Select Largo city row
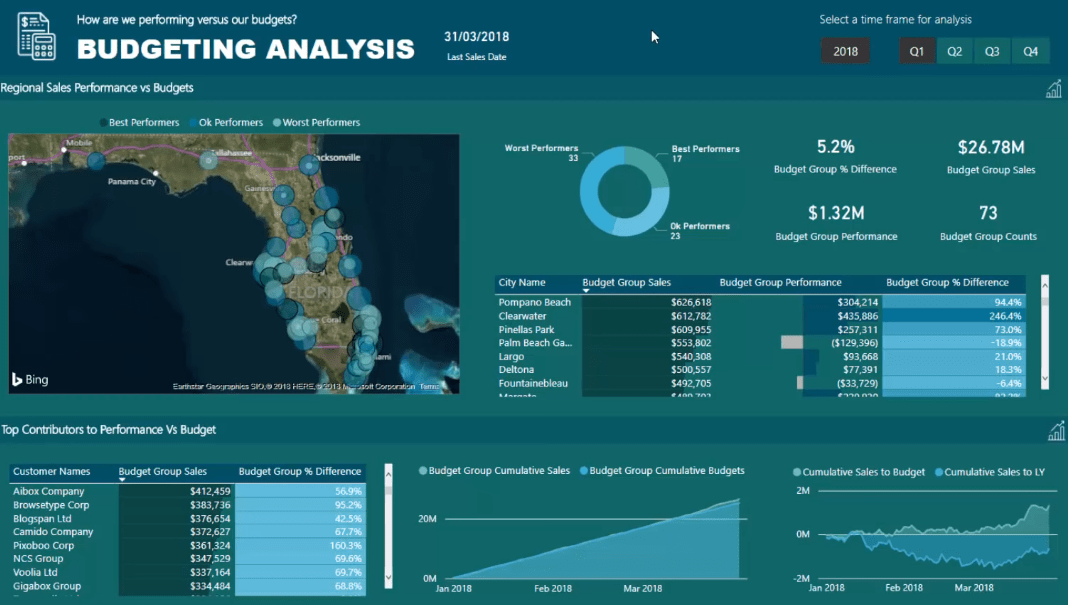Image resolution: width=1068 pixels, height=605 pixels. pos(760,356)
